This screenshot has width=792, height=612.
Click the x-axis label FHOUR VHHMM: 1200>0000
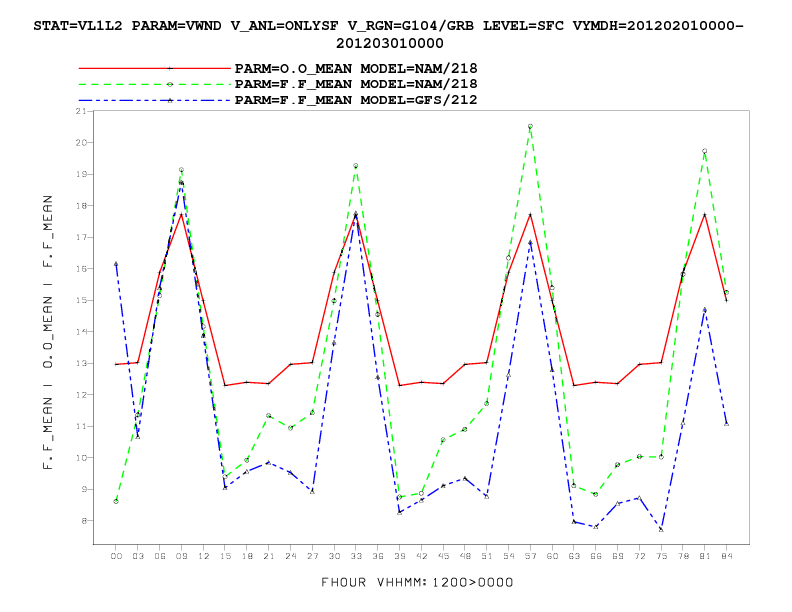click(417, 582)
